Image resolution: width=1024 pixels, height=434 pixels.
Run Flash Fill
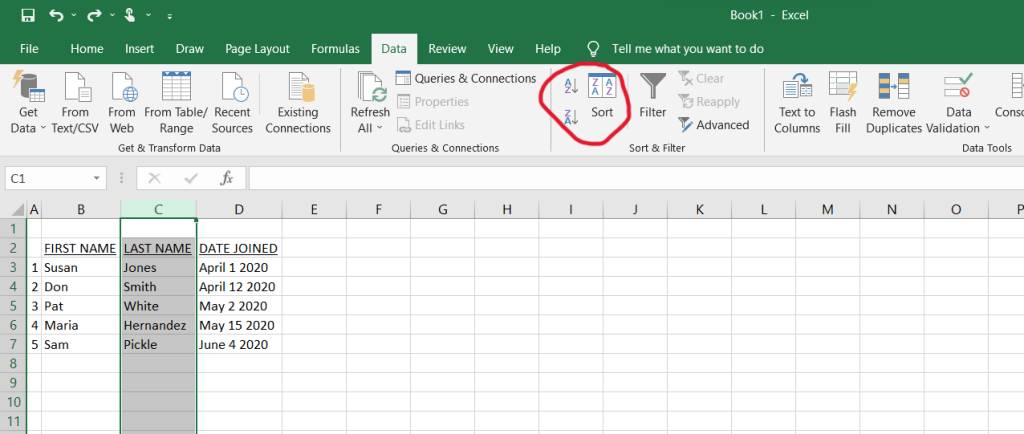pyautogui.click(x=843, y=103)
